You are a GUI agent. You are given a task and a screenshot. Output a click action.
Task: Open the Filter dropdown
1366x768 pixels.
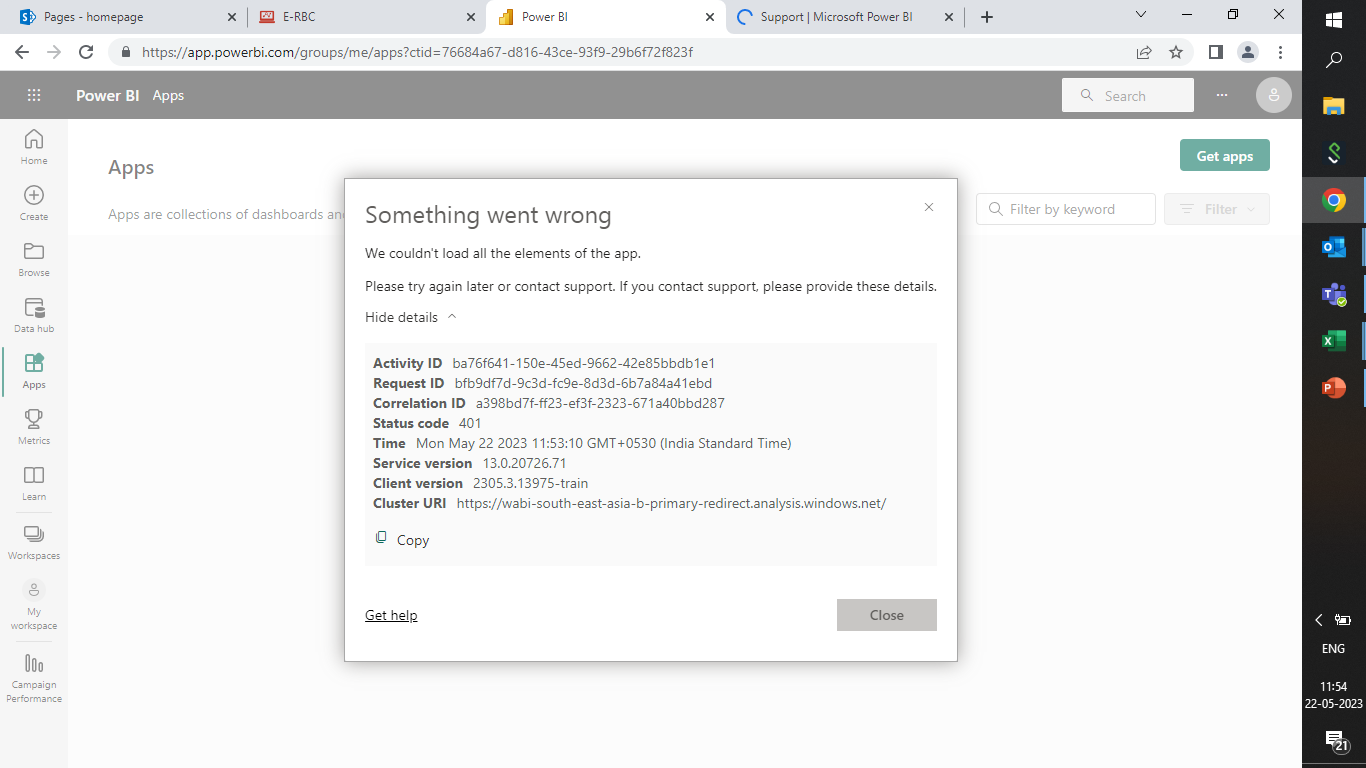[x=1217, y=209]
